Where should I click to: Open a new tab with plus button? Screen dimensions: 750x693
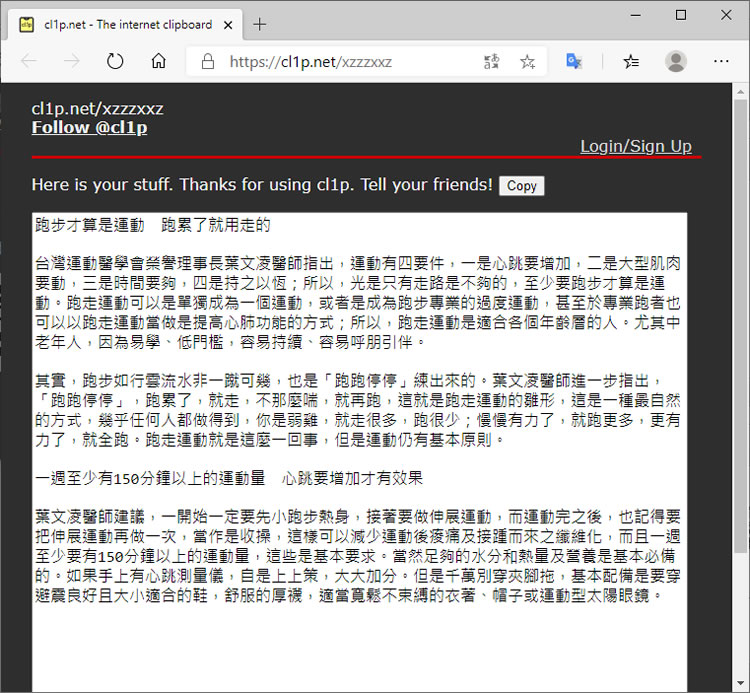259,24
